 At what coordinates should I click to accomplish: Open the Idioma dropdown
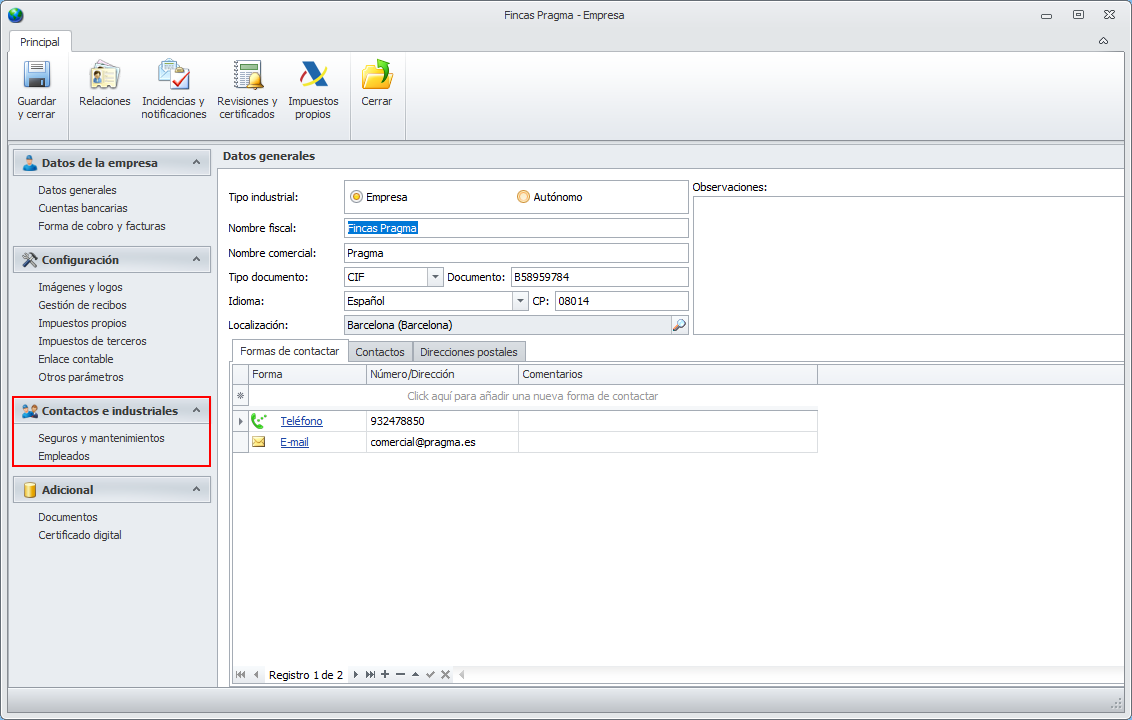520,301
